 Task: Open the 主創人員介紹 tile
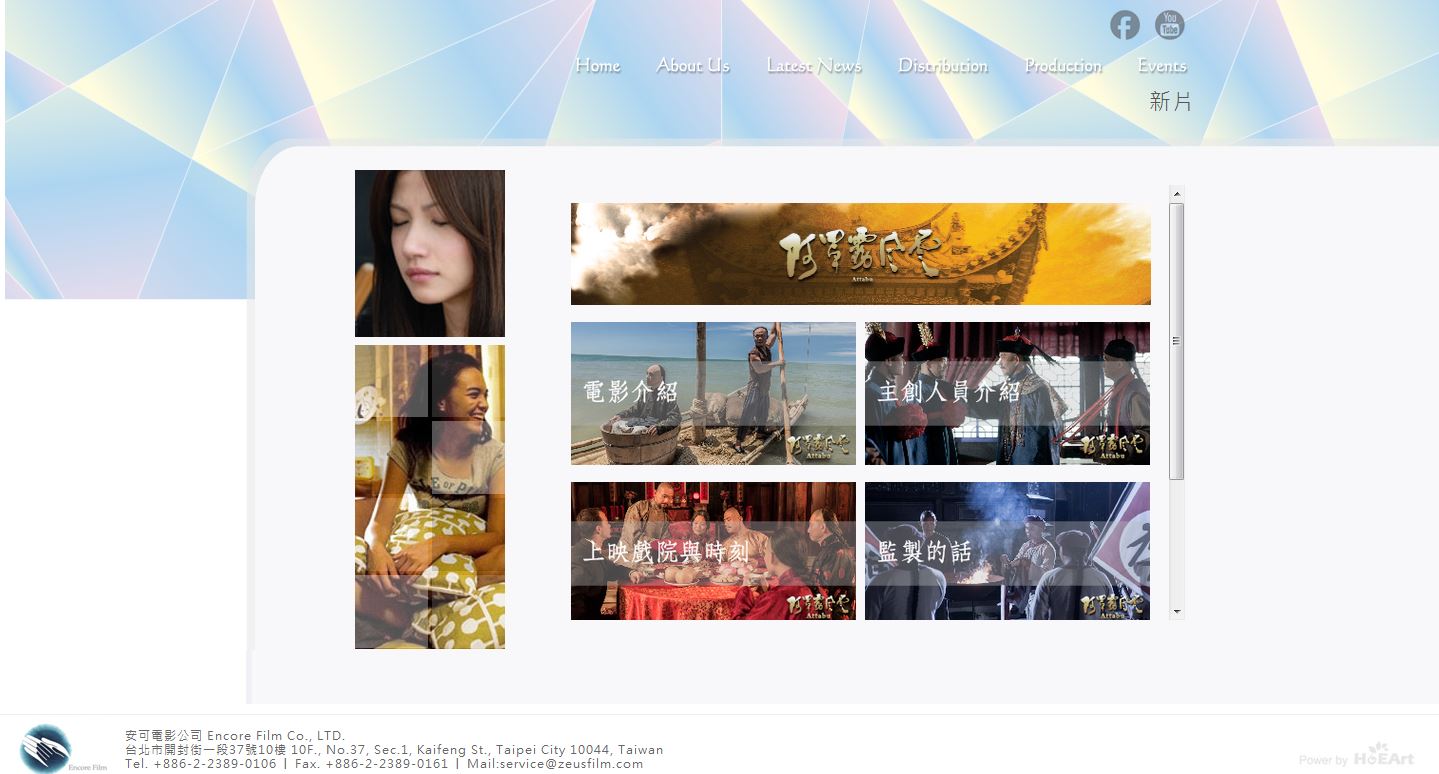click(x=1007, y=393)
